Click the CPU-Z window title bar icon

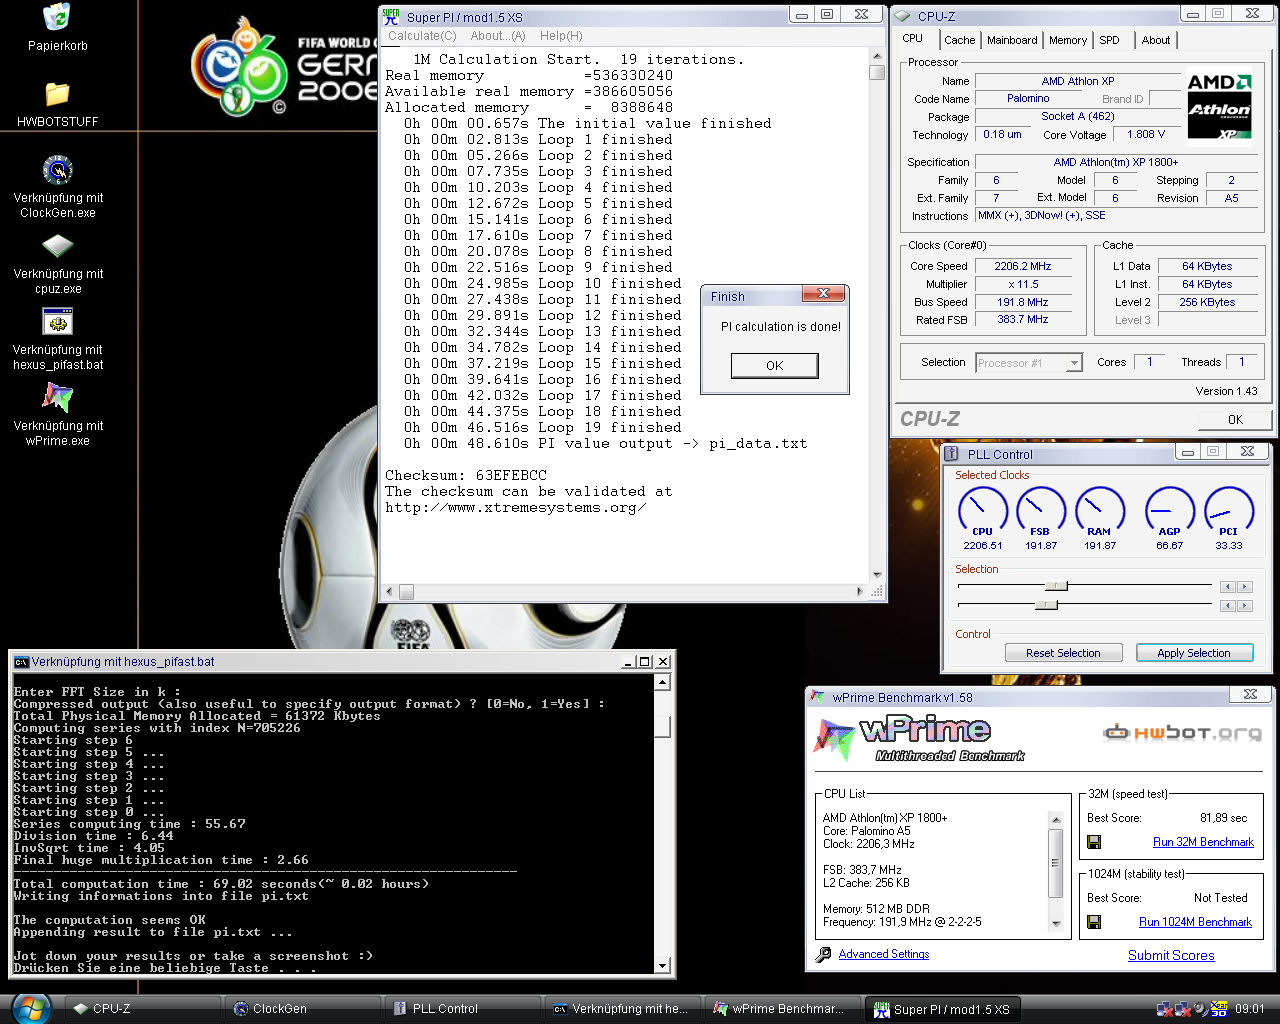click(x=902, y=16)
